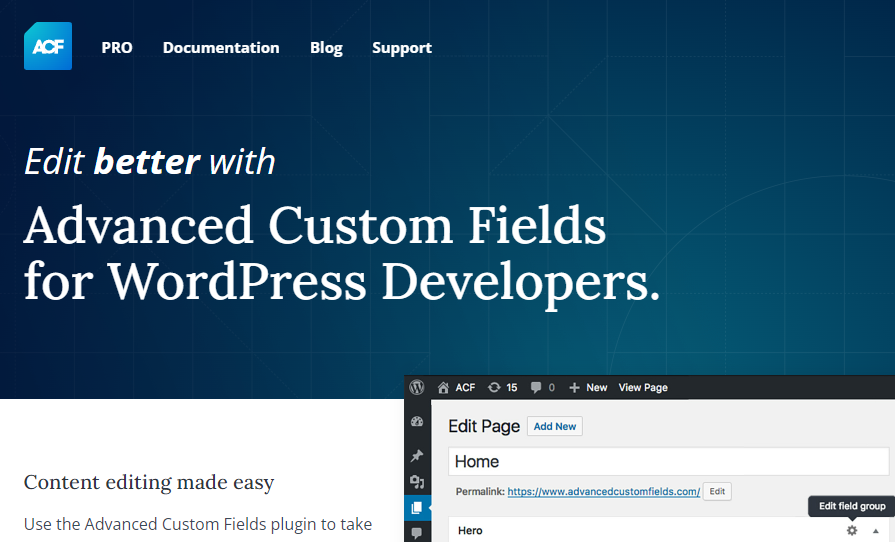Click the Add New button
The height and width of the screenshot is (542, 895).
[x=555, y=426]
